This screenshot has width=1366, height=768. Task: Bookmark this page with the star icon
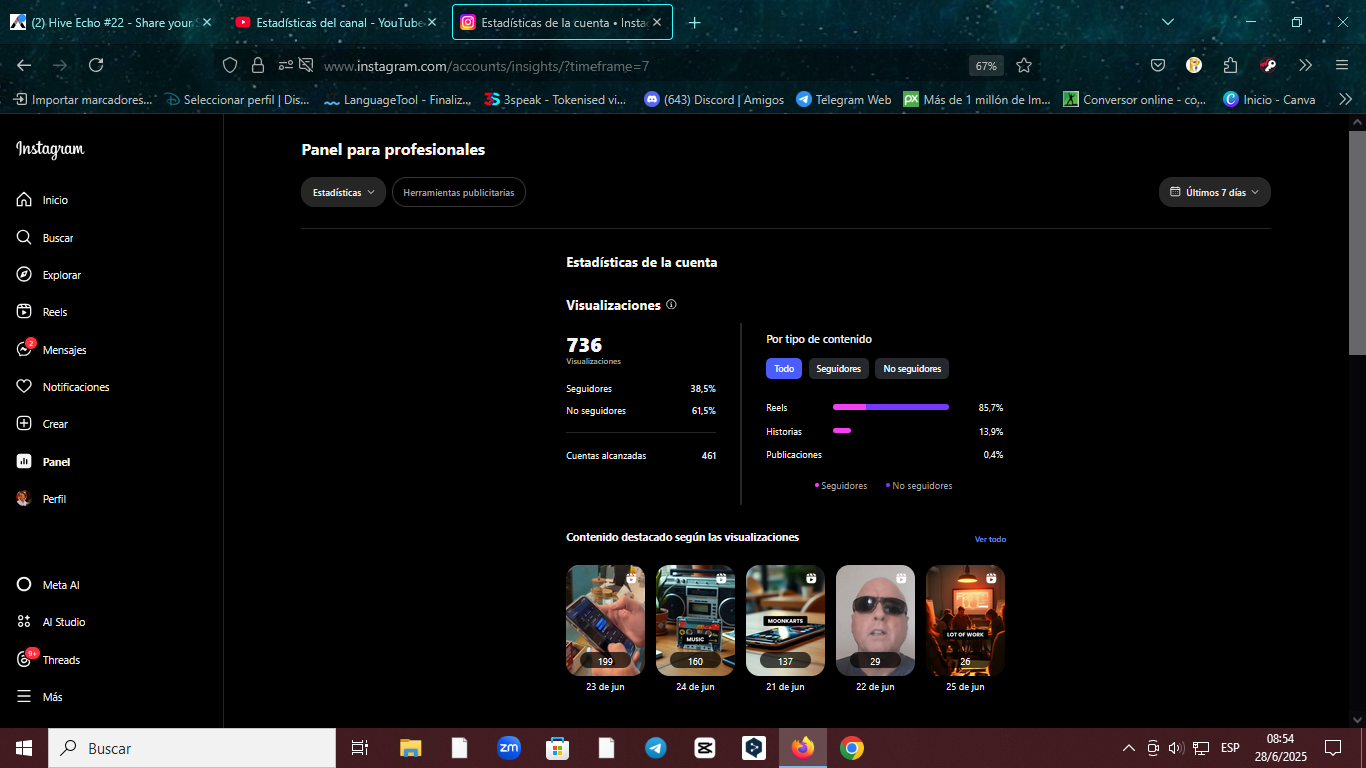pyautogui.click(x=1024, y=65)
